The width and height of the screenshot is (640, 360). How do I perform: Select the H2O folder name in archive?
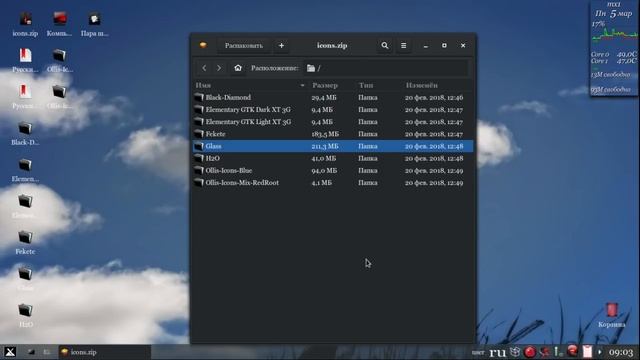coord(213,158)
